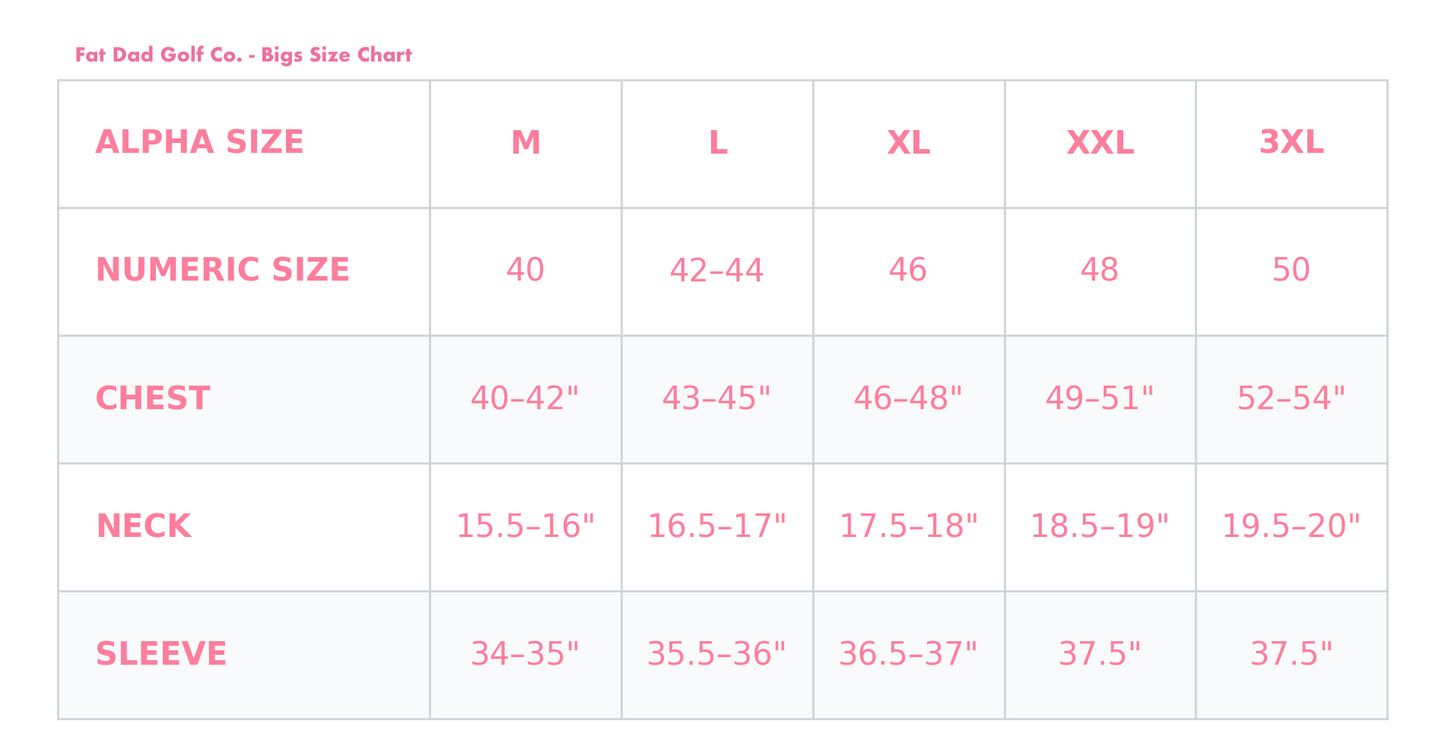
Task: Click numeric size 42–44 cell
Action: pyautogui.click(x=717, y=270)
